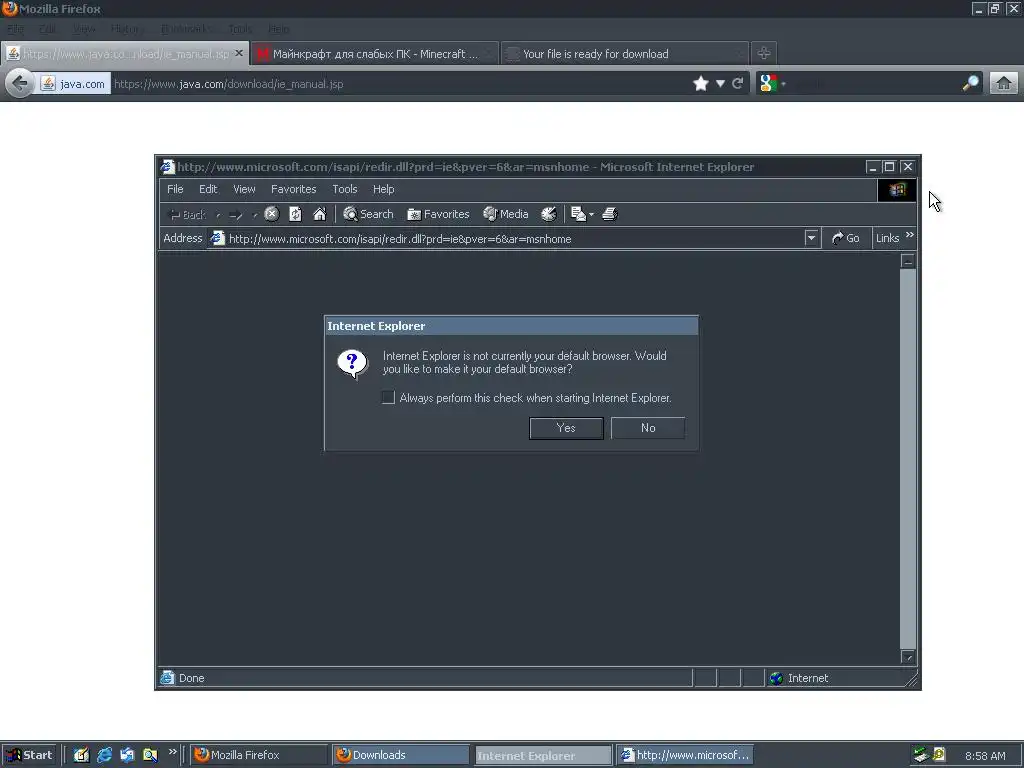This screenshot has width=1024, height=768.
Task: Open the IE View menu
Action: [x=244, y=189]
